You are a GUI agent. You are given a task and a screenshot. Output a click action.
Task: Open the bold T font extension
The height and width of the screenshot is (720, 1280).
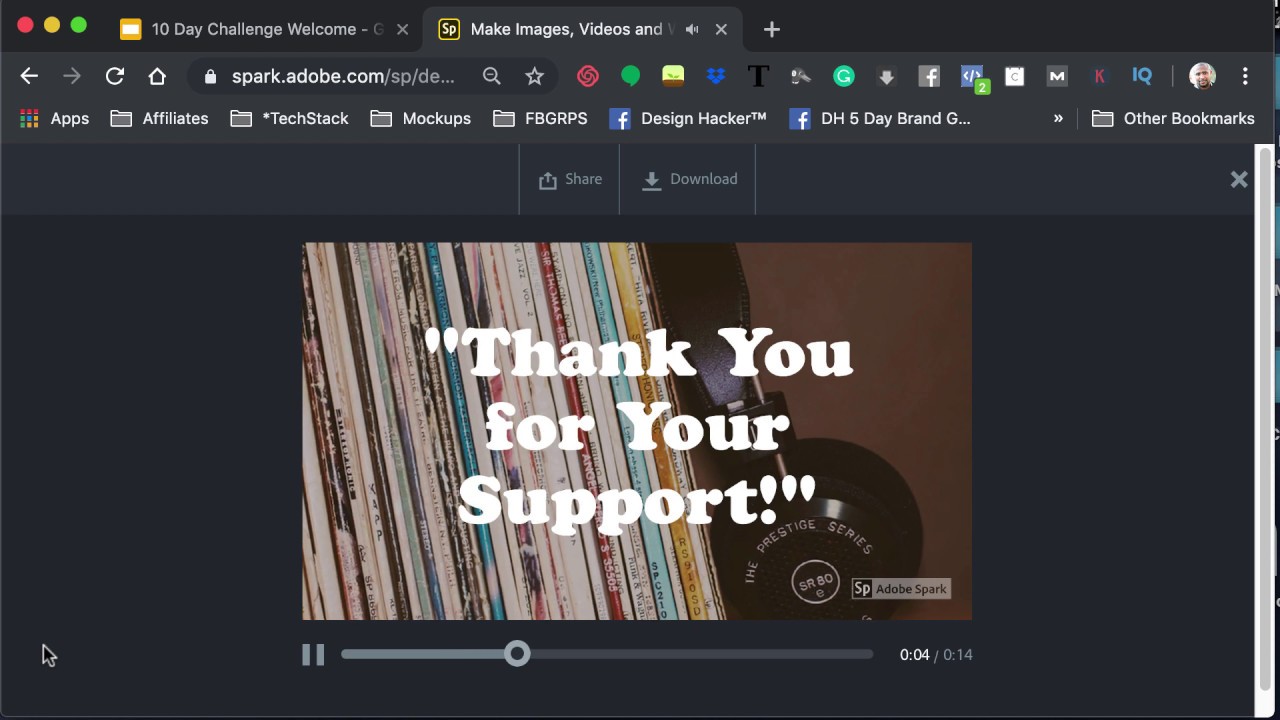tap(758, 76)
